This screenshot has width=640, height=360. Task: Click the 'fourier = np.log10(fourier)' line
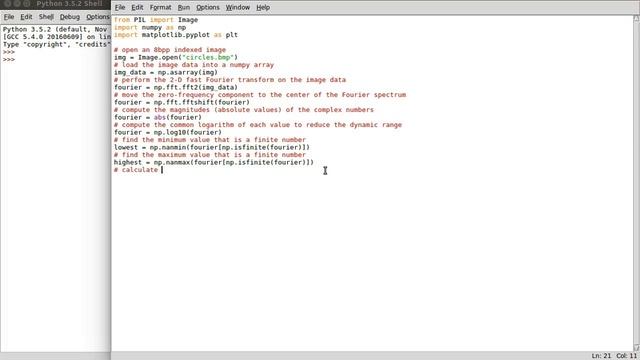tap(168, 132)
